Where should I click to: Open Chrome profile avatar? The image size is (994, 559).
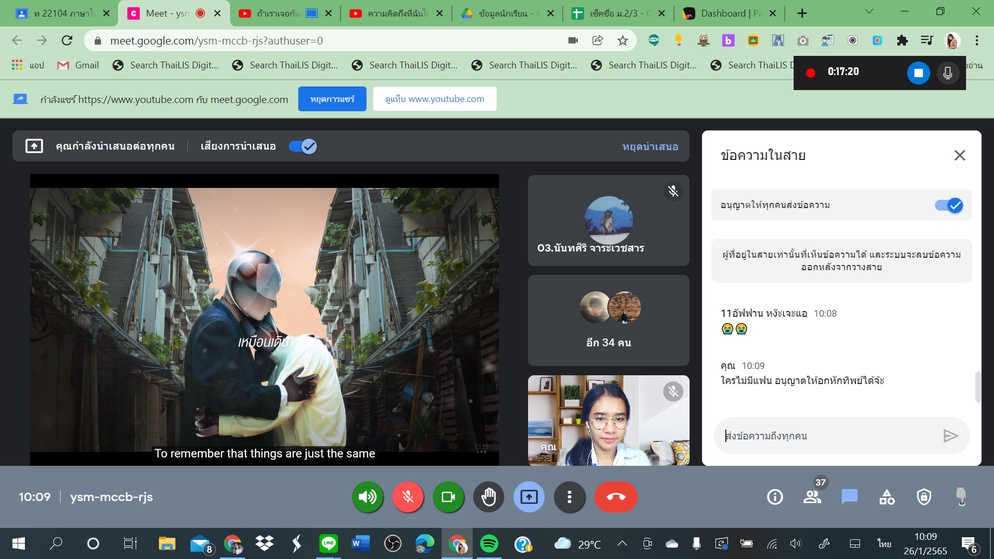(952, 41)
